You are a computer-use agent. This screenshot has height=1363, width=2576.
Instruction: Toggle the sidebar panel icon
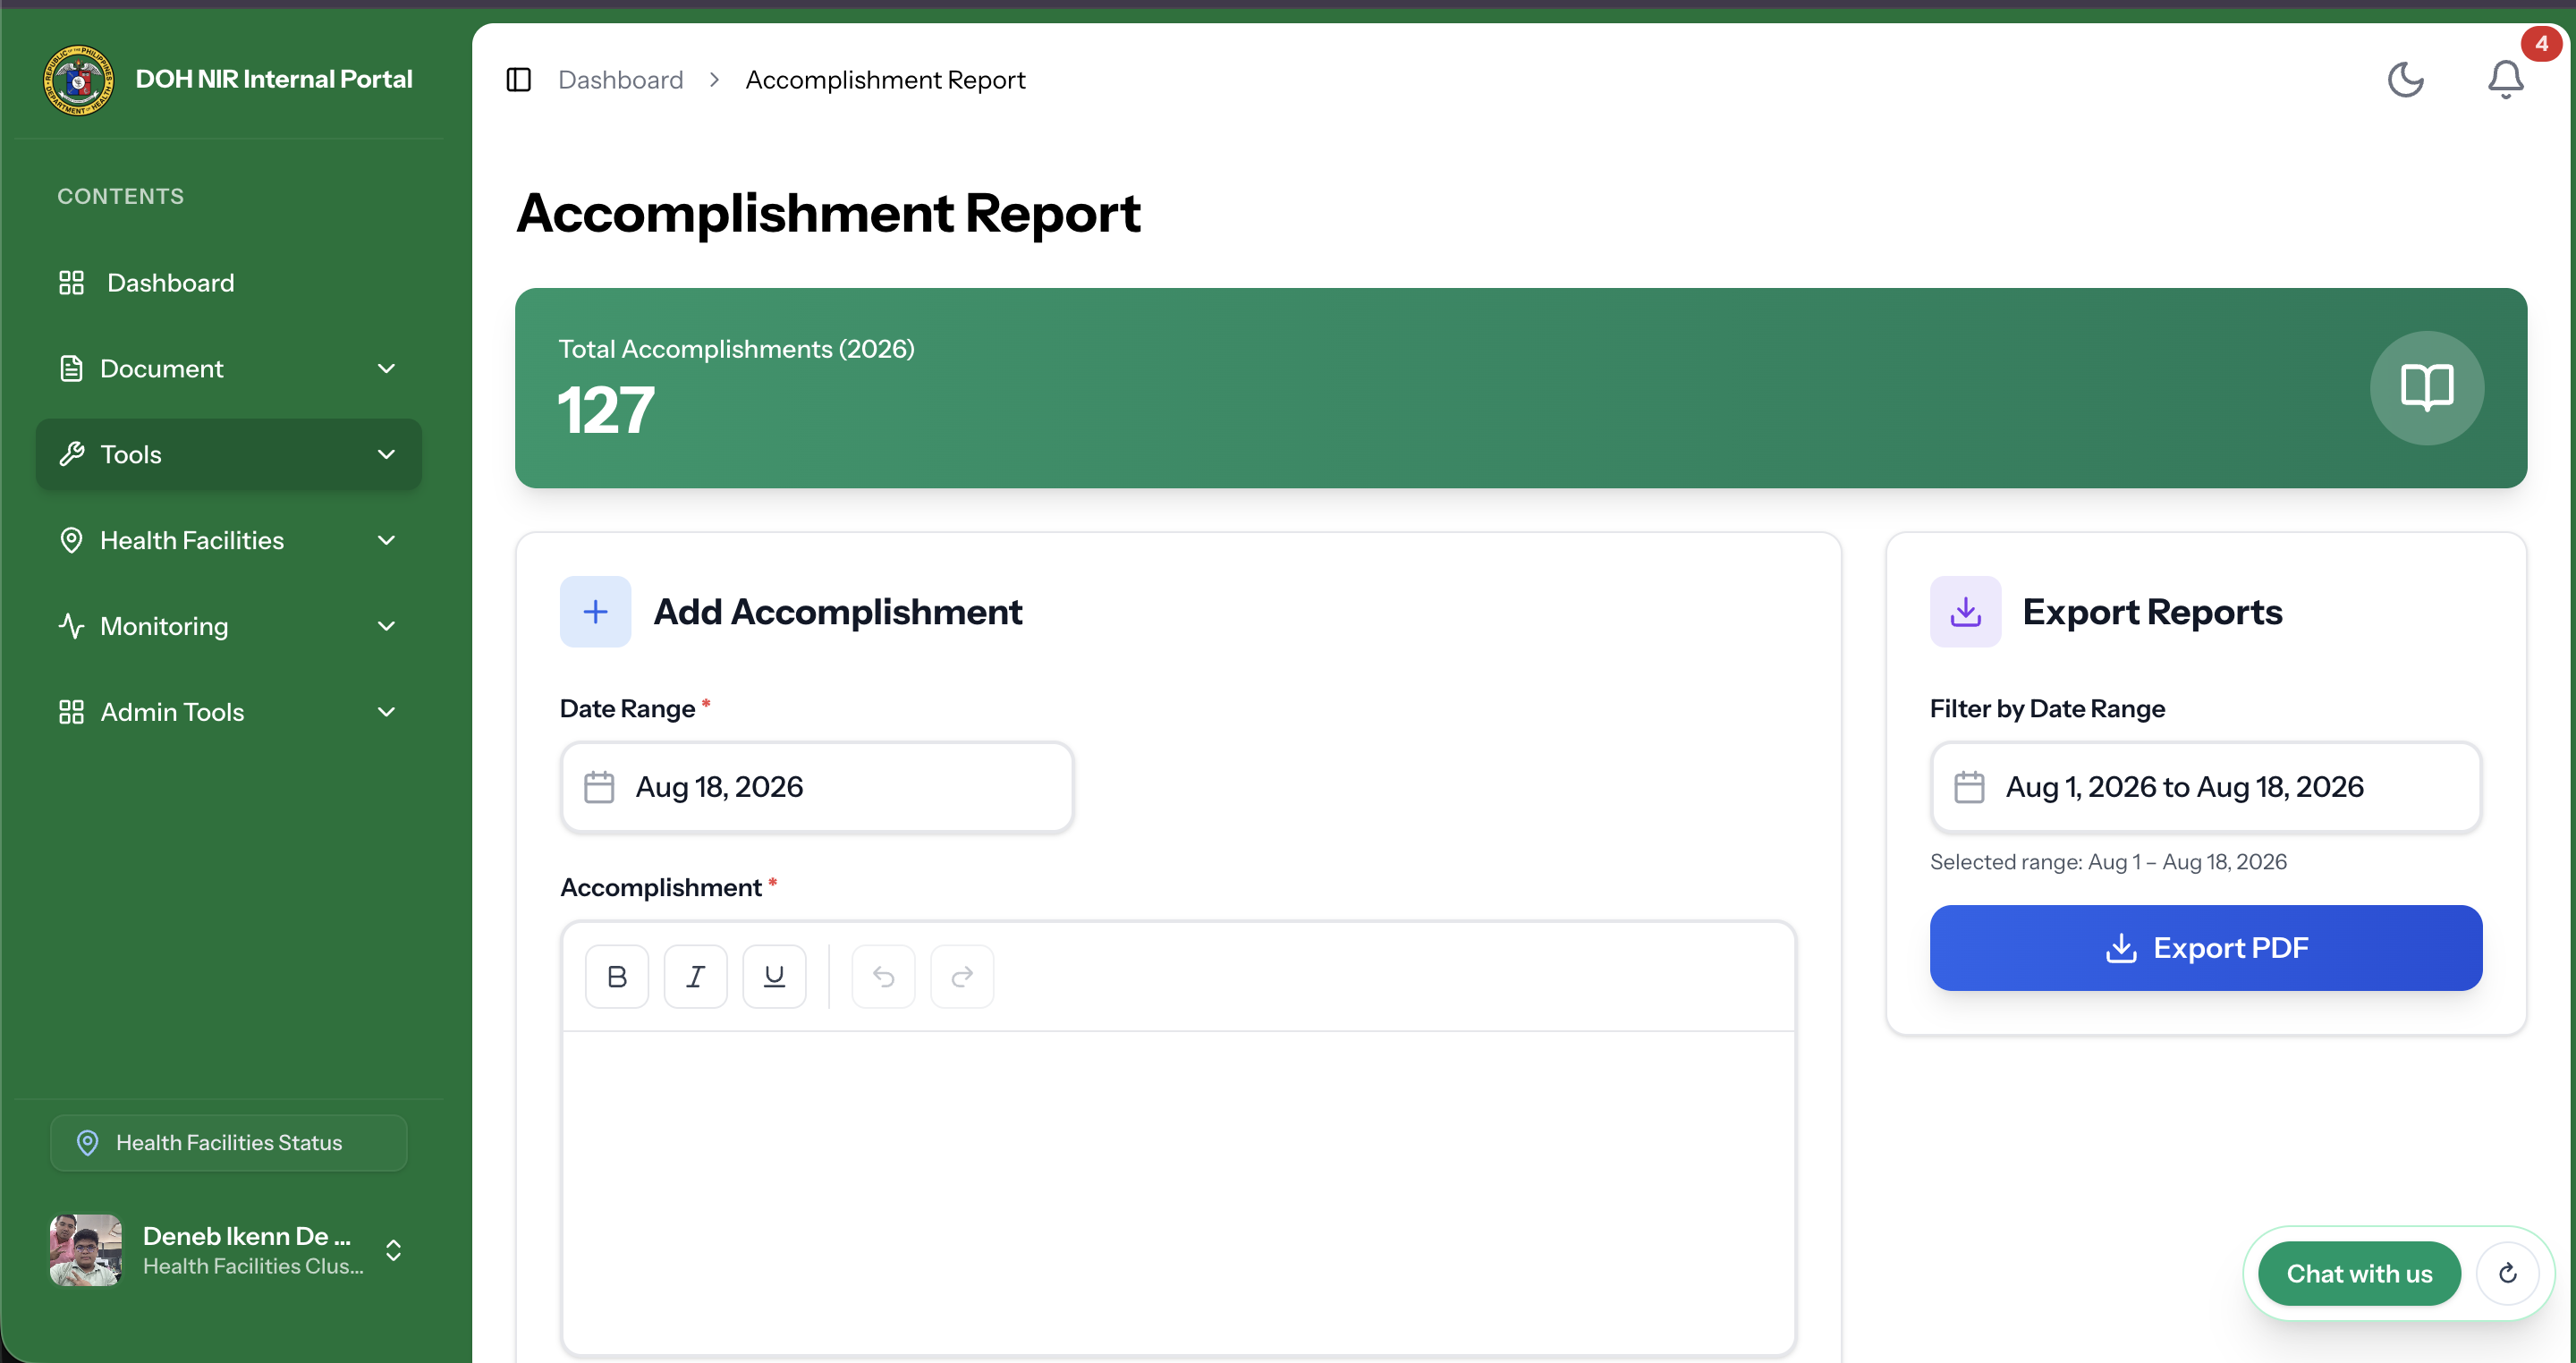pos(518,80)
